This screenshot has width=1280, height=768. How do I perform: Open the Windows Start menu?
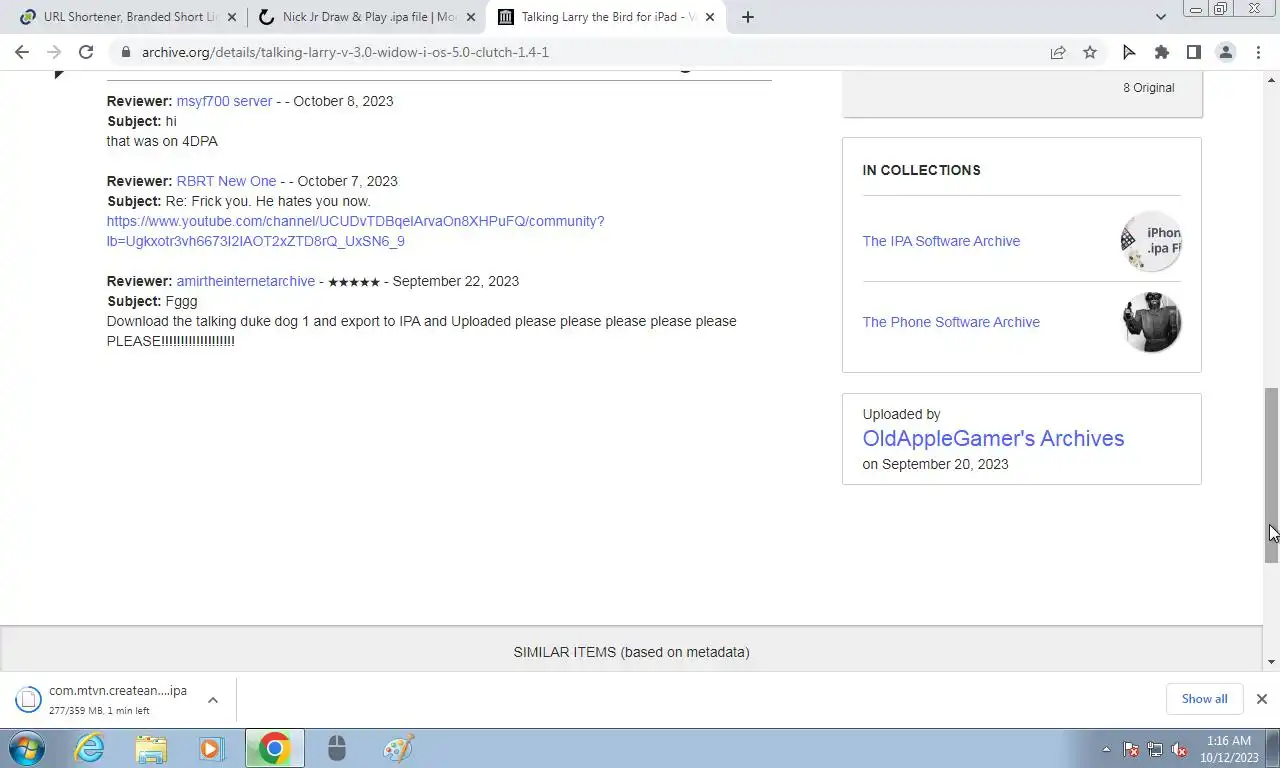27,748
